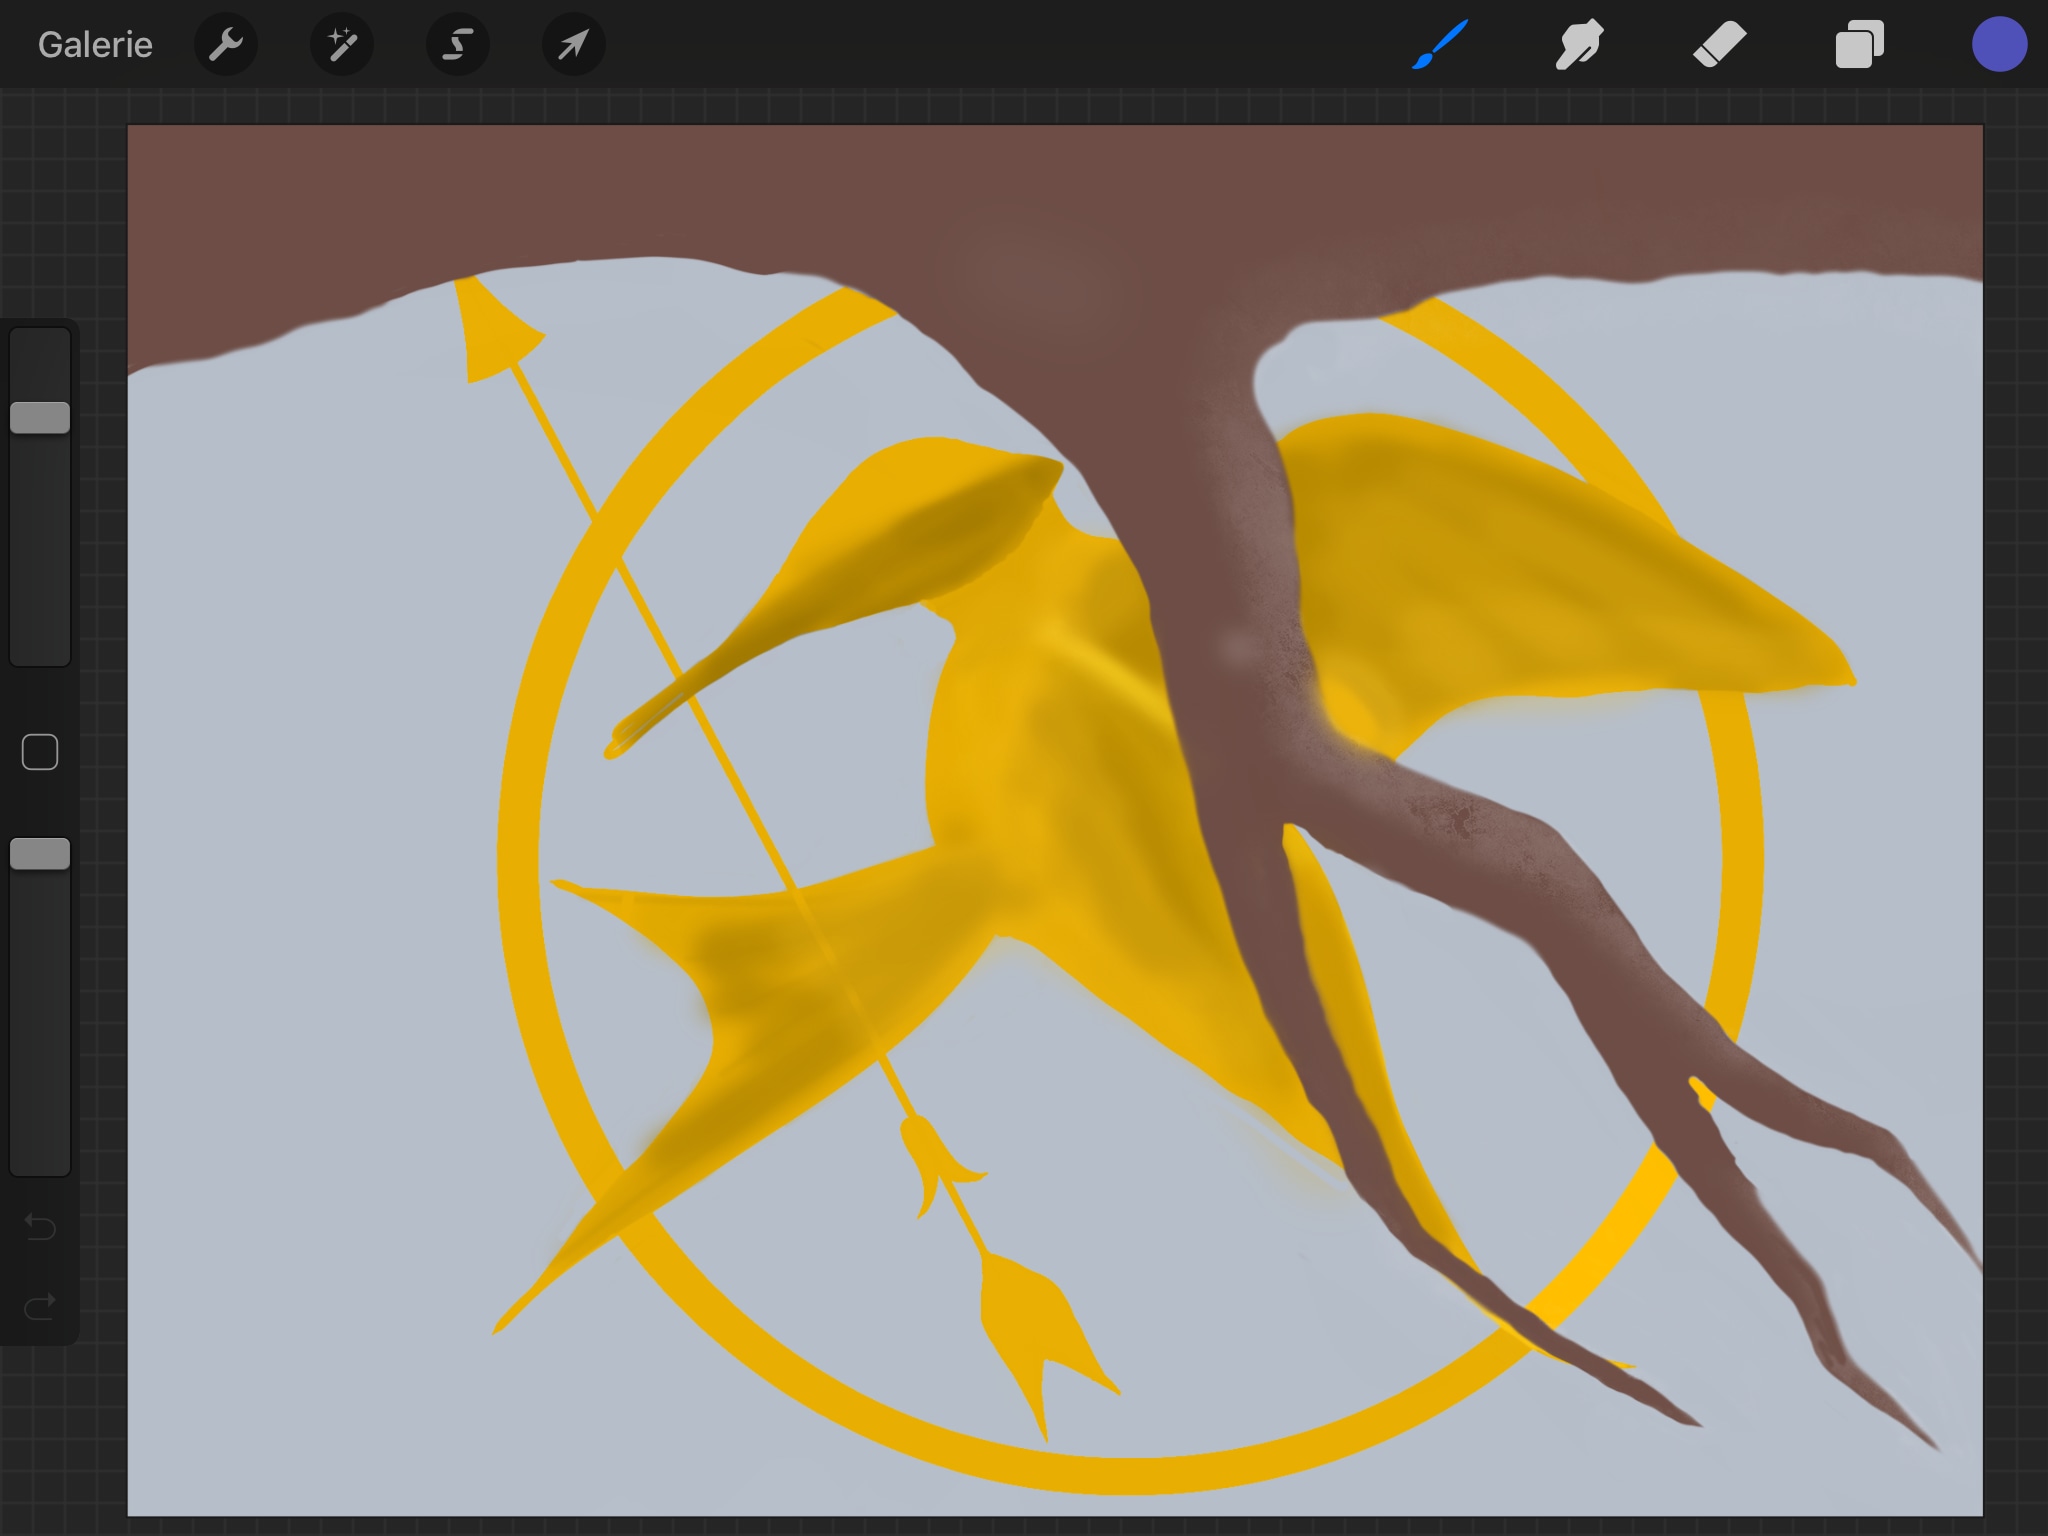Screen dimensions: 2048x1536
Task: Click the brush opacity slider handle
Action: 40,854
